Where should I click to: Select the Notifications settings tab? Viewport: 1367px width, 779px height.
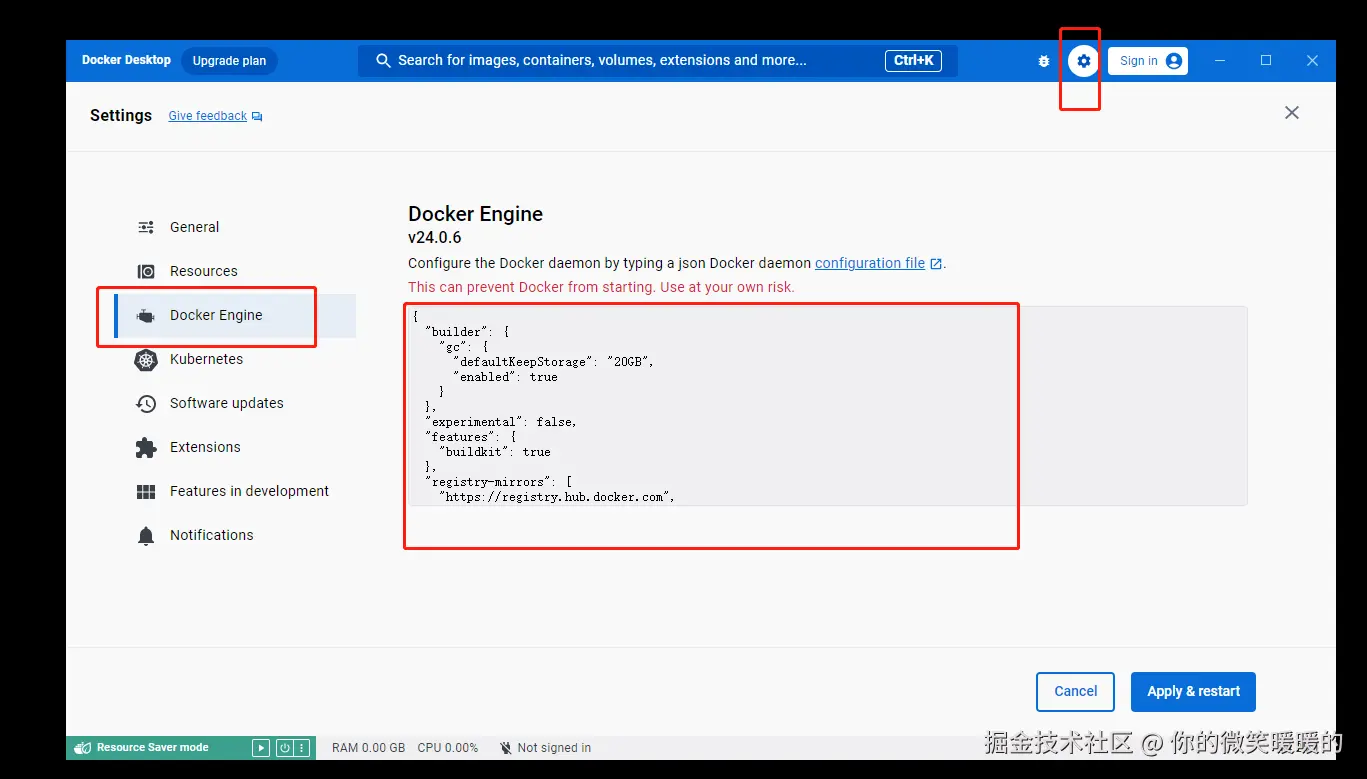235,535
